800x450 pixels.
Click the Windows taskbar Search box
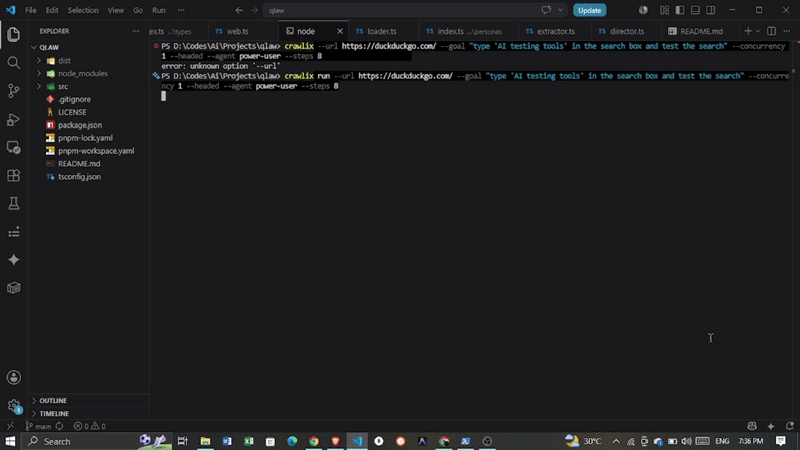[x=97, y=441]
